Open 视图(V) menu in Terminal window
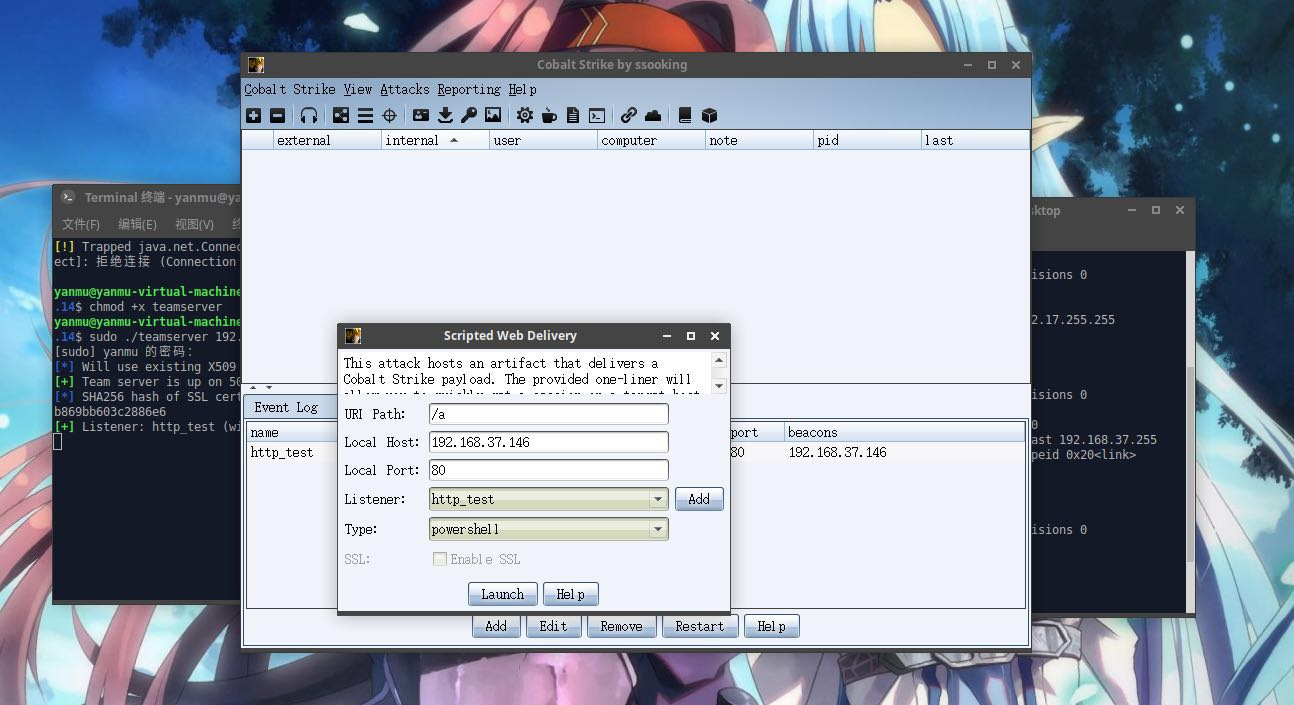The image size is (1294, 705). point(194,224)
